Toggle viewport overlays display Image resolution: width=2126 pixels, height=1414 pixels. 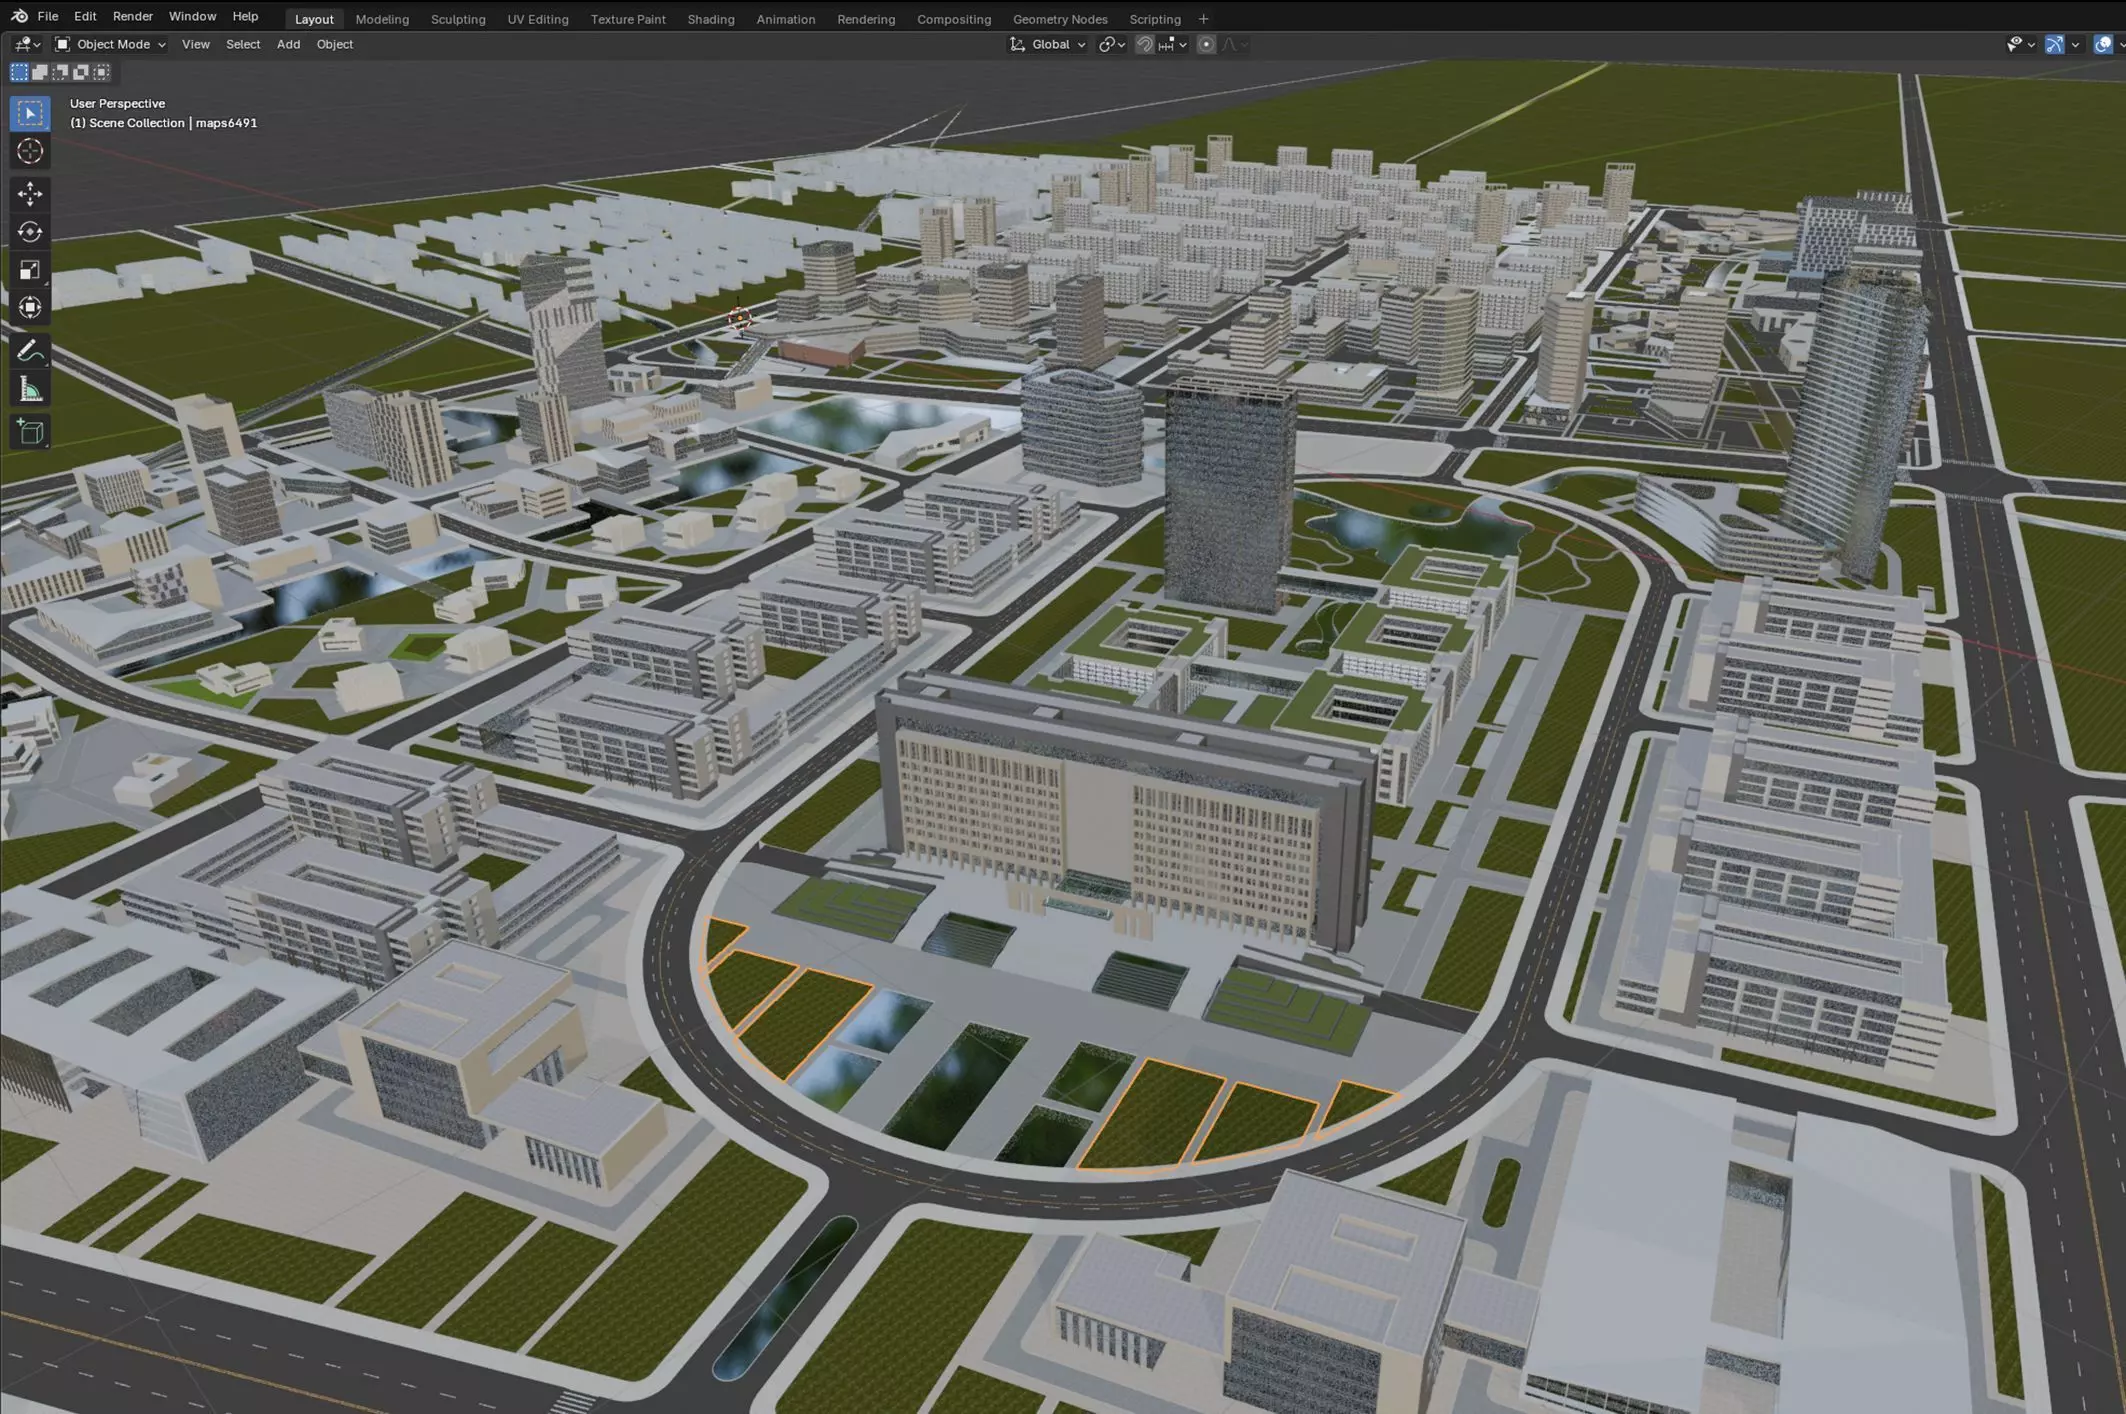pyautogui.click(x=2103, y=44)
